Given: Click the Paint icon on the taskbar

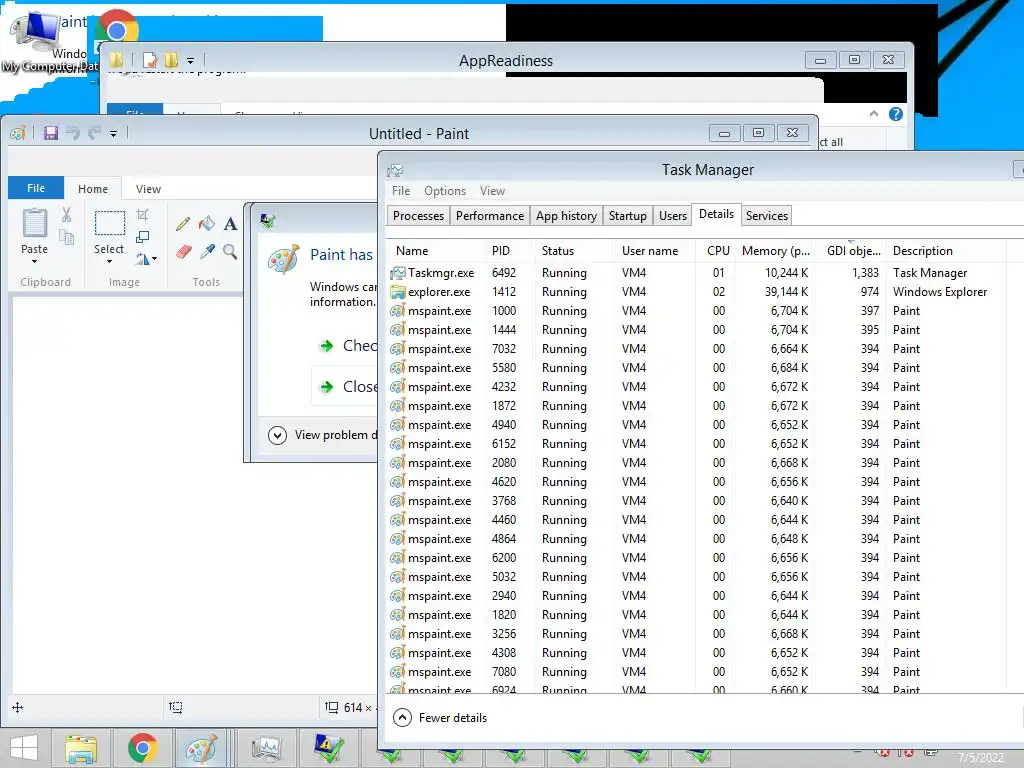Looking at the screenshot, I should pyautogui.click(x=201, y=748).
